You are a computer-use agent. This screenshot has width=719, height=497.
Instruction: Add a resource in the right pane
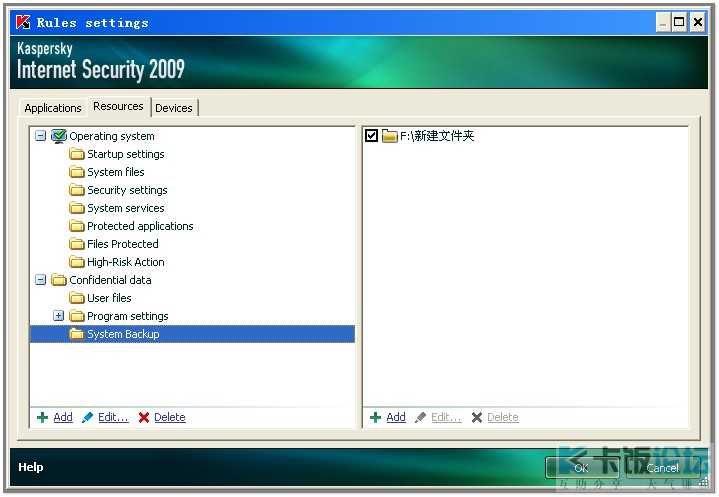[x=396, y=417]
